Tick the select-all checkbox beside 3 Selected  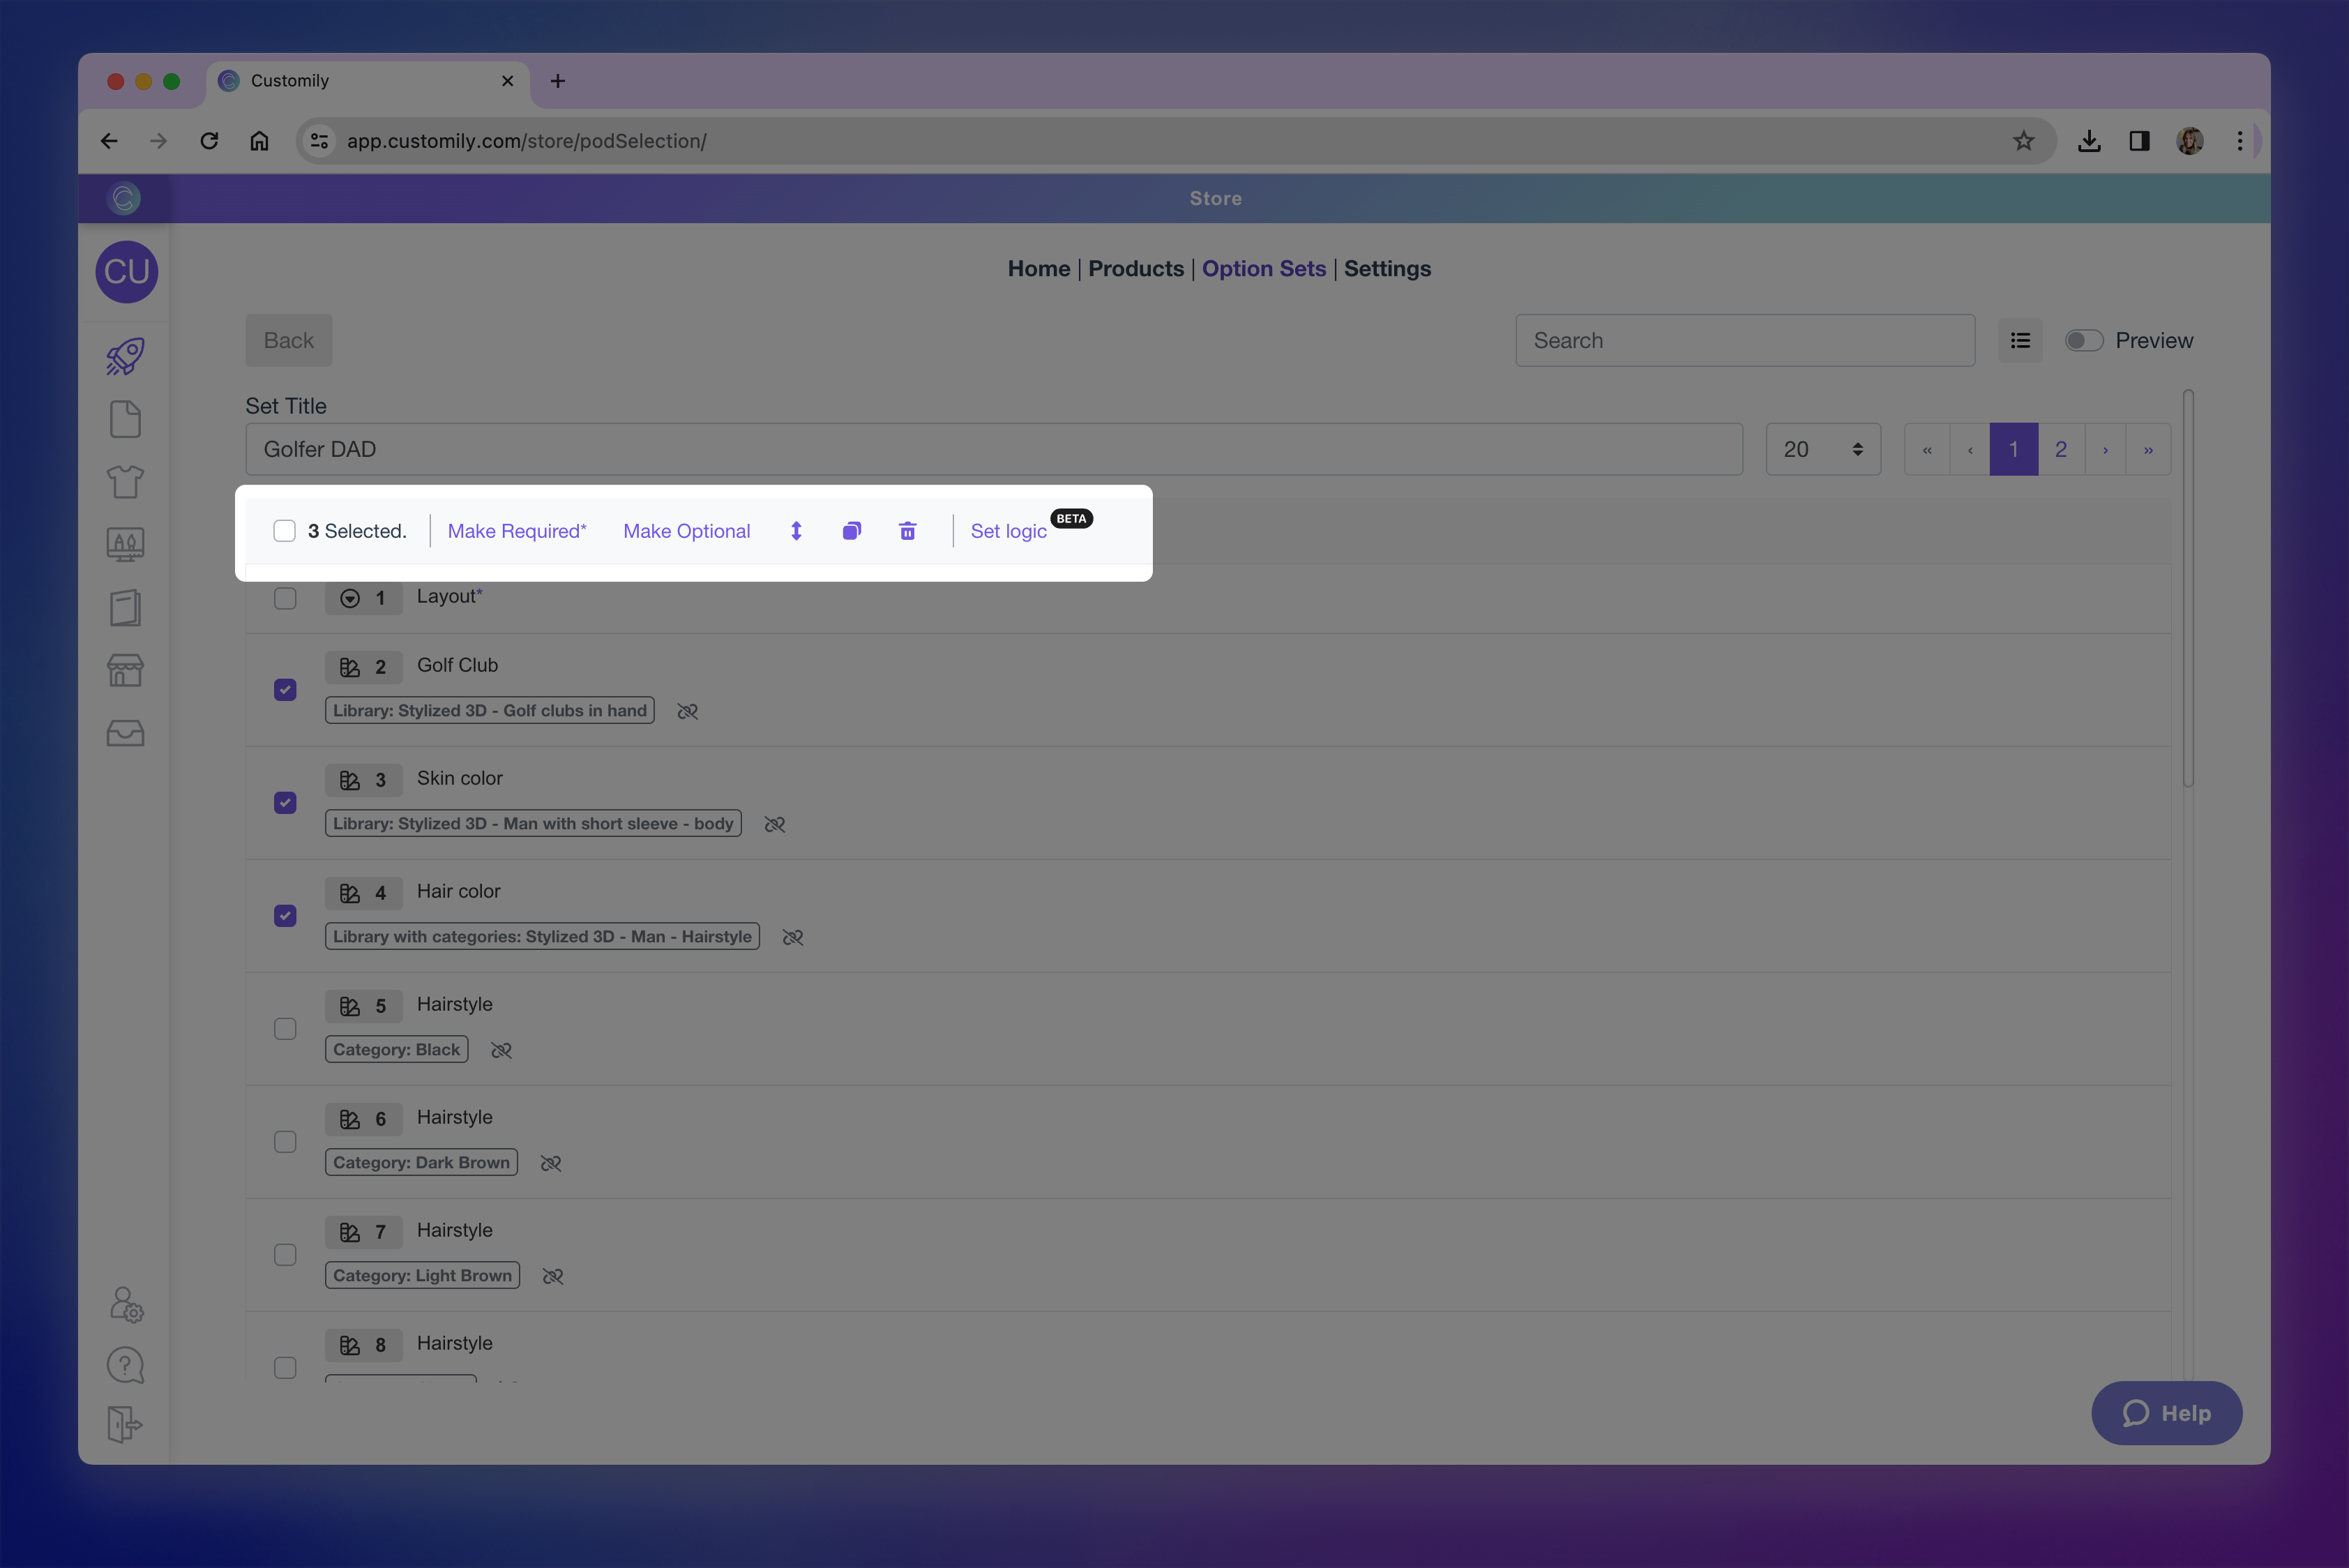tap(284, 531)
